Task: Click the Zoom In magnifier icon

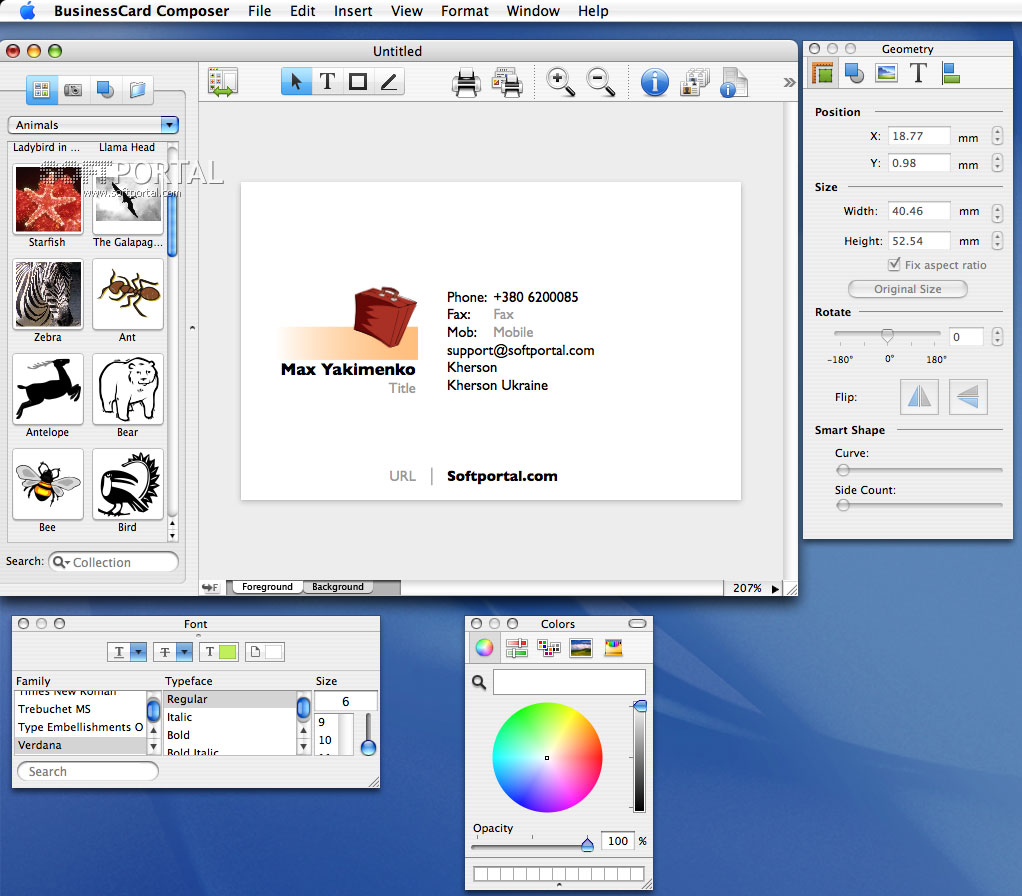Action: pos(561,82)
